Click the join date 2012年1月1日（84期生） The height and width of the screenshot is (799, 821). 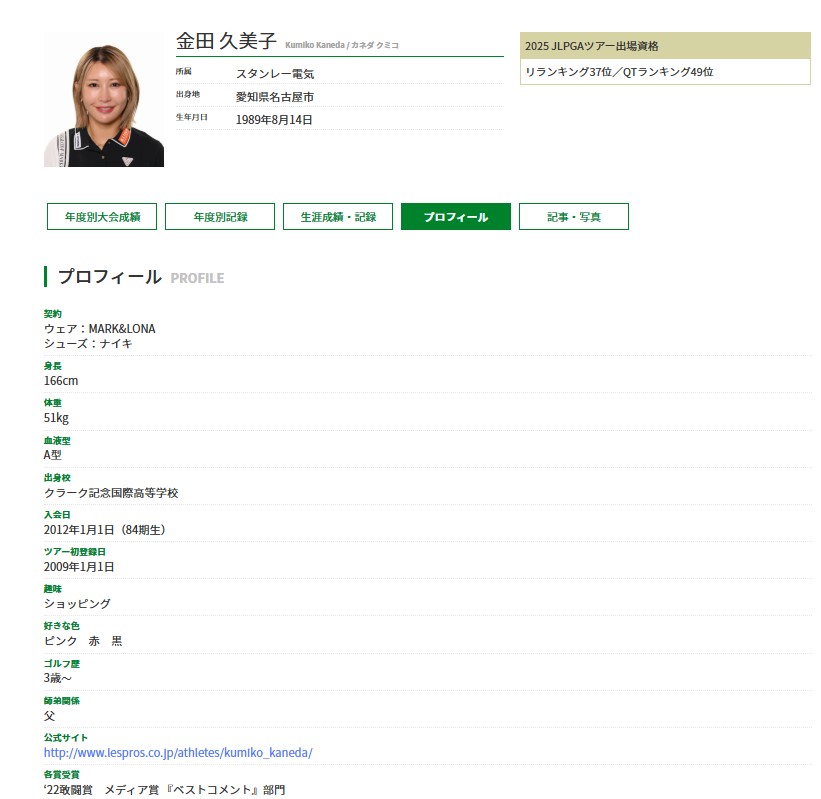[x=105, y=530]
